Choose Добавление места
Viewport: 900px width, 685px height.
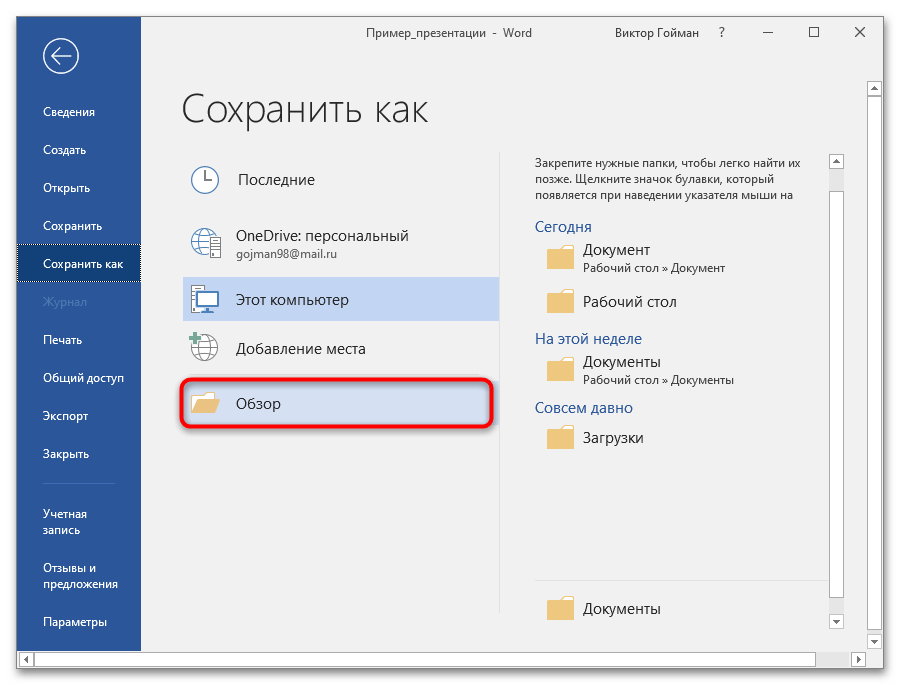click(x=341, y=349)
